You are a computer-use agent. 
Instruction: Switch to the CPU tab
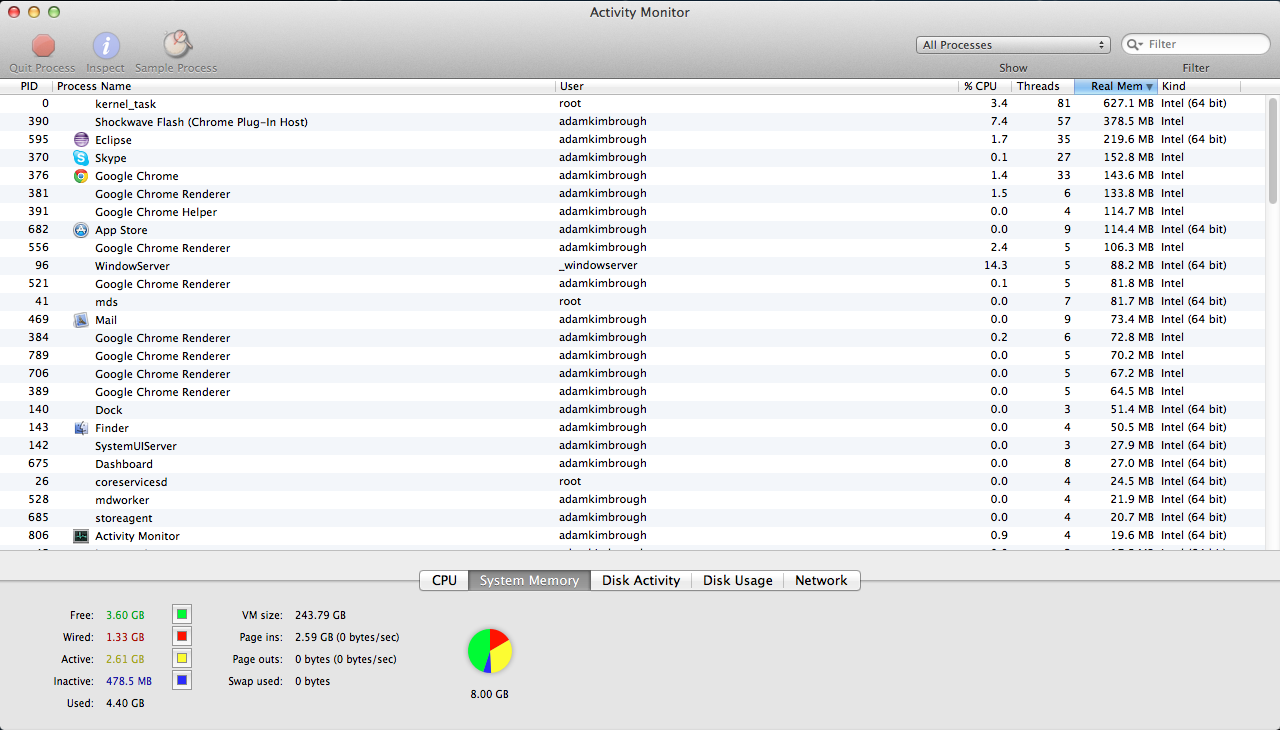tap(444, 580)
